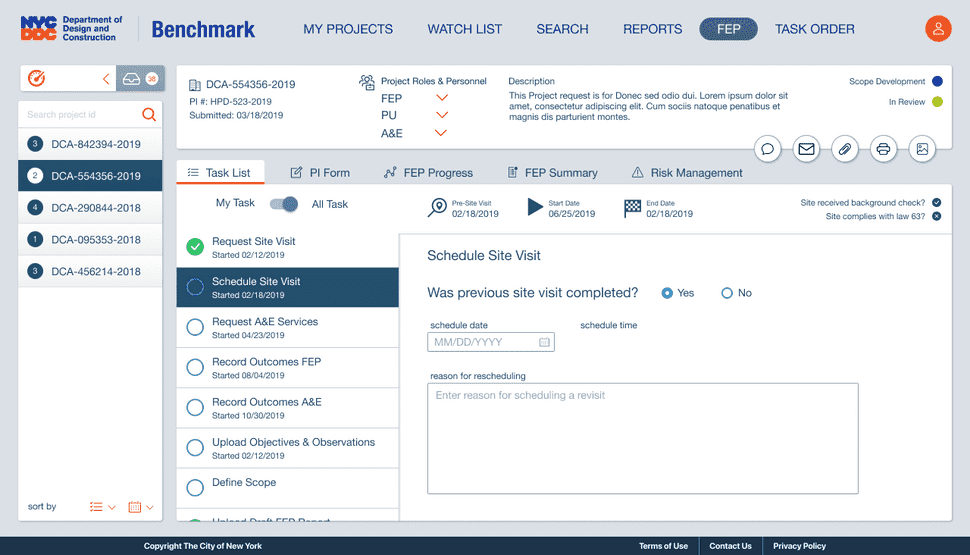Select the Task List tab

(x=220, y=173)
